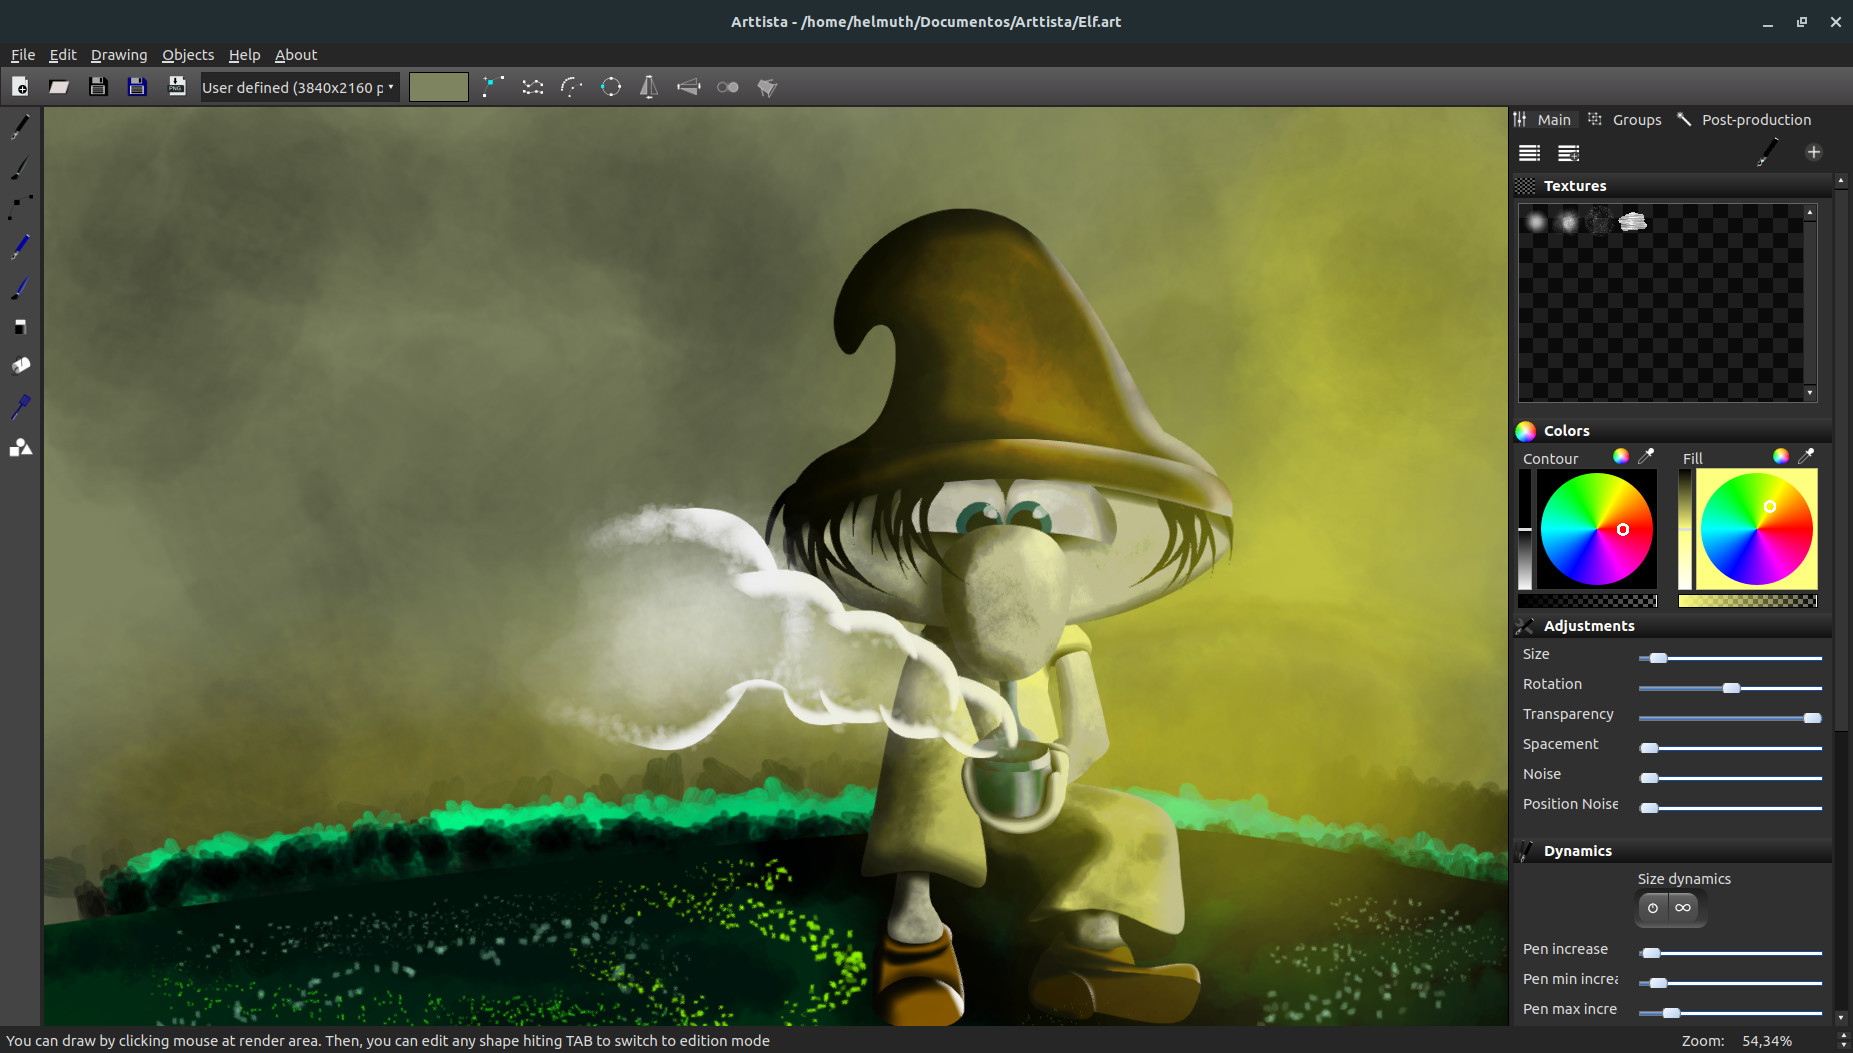Click the plus button to add a brush
Screen dimensions: 1853x1053
pyautogui.click(x=1815, y=152)
